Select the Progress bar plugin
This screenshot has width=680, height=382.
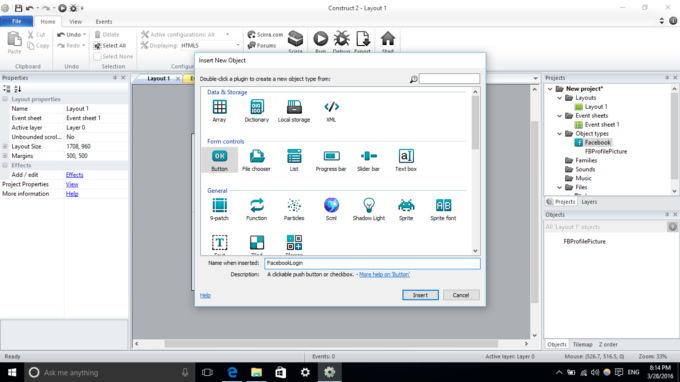331,160
